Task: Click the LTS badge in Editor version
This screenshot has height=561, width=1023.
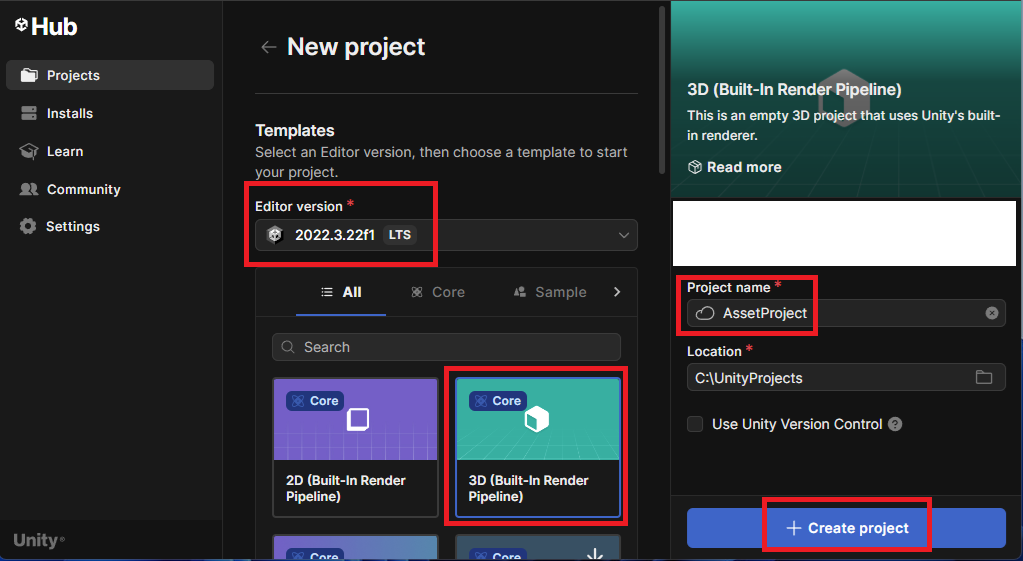Action: coord(400,235)
